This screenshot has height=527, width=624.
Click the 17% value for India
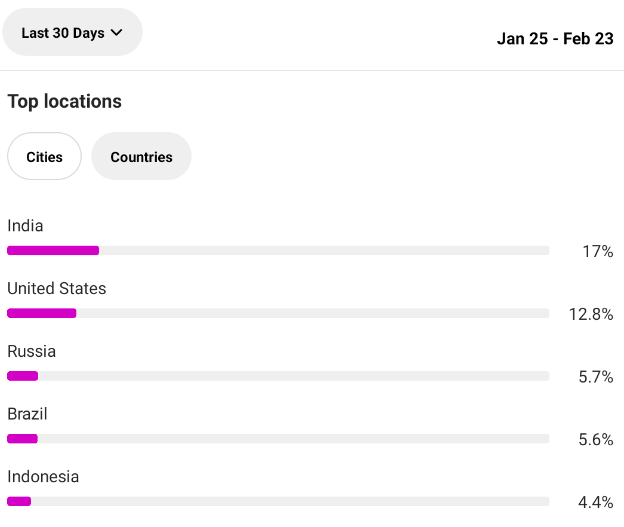click(x=598, y=252)
